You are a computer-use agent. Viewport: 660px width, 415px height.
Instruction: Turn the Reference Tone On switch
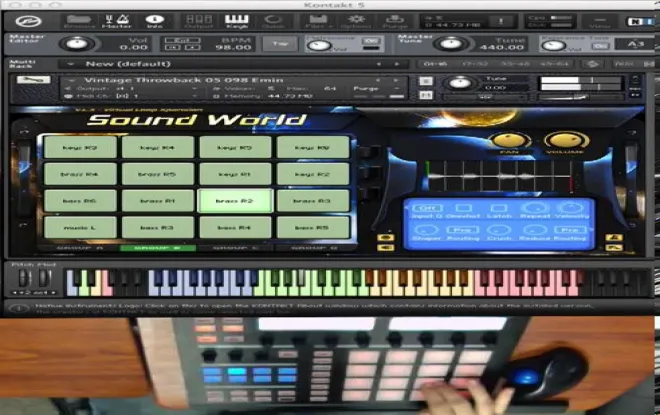click(x=600, y=46)
